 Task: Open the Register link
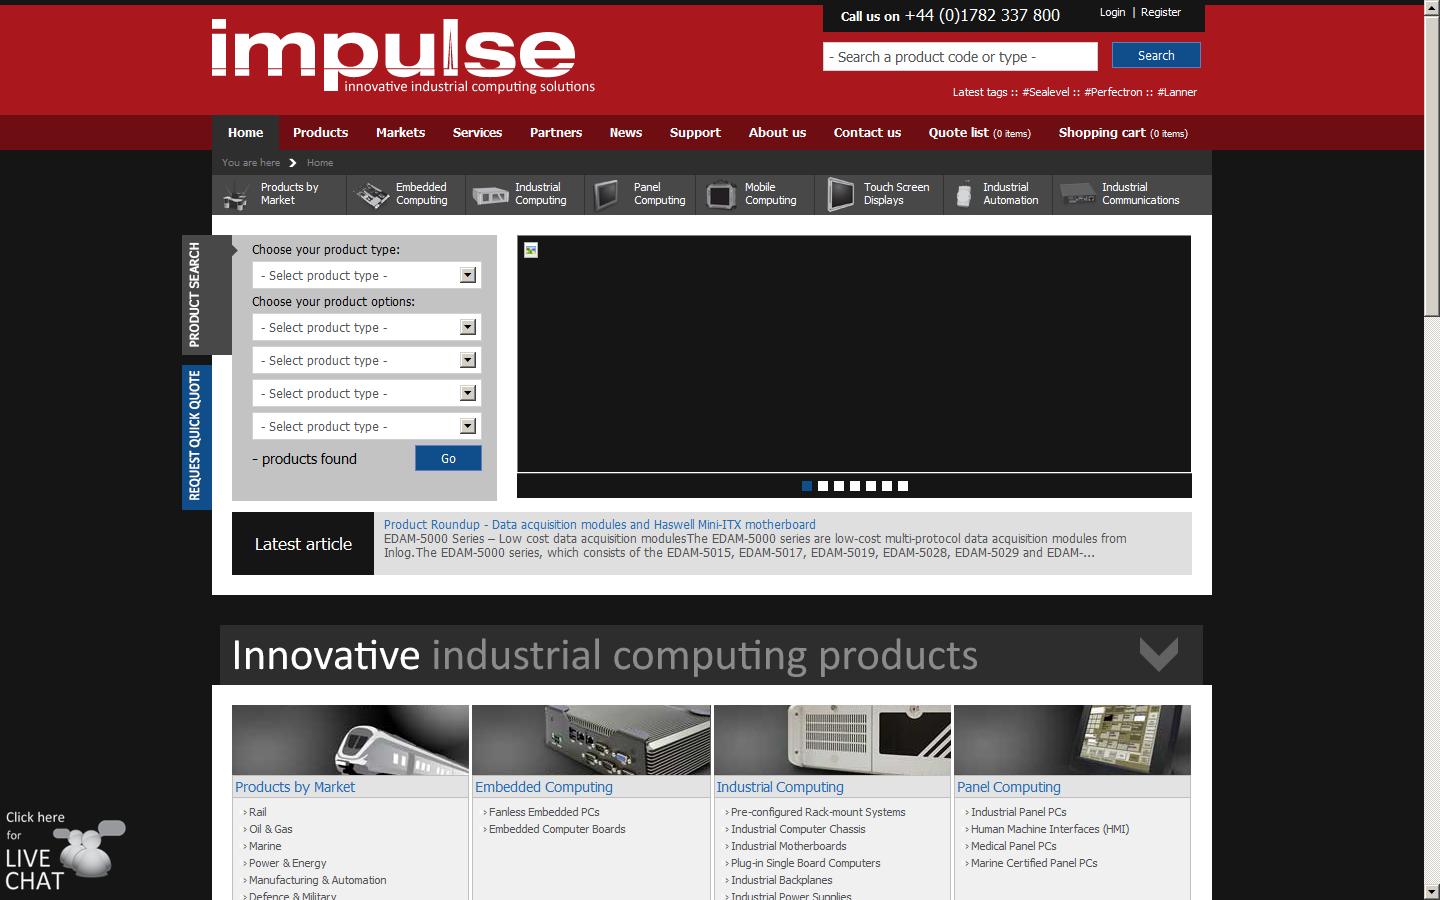point(1160,12)
